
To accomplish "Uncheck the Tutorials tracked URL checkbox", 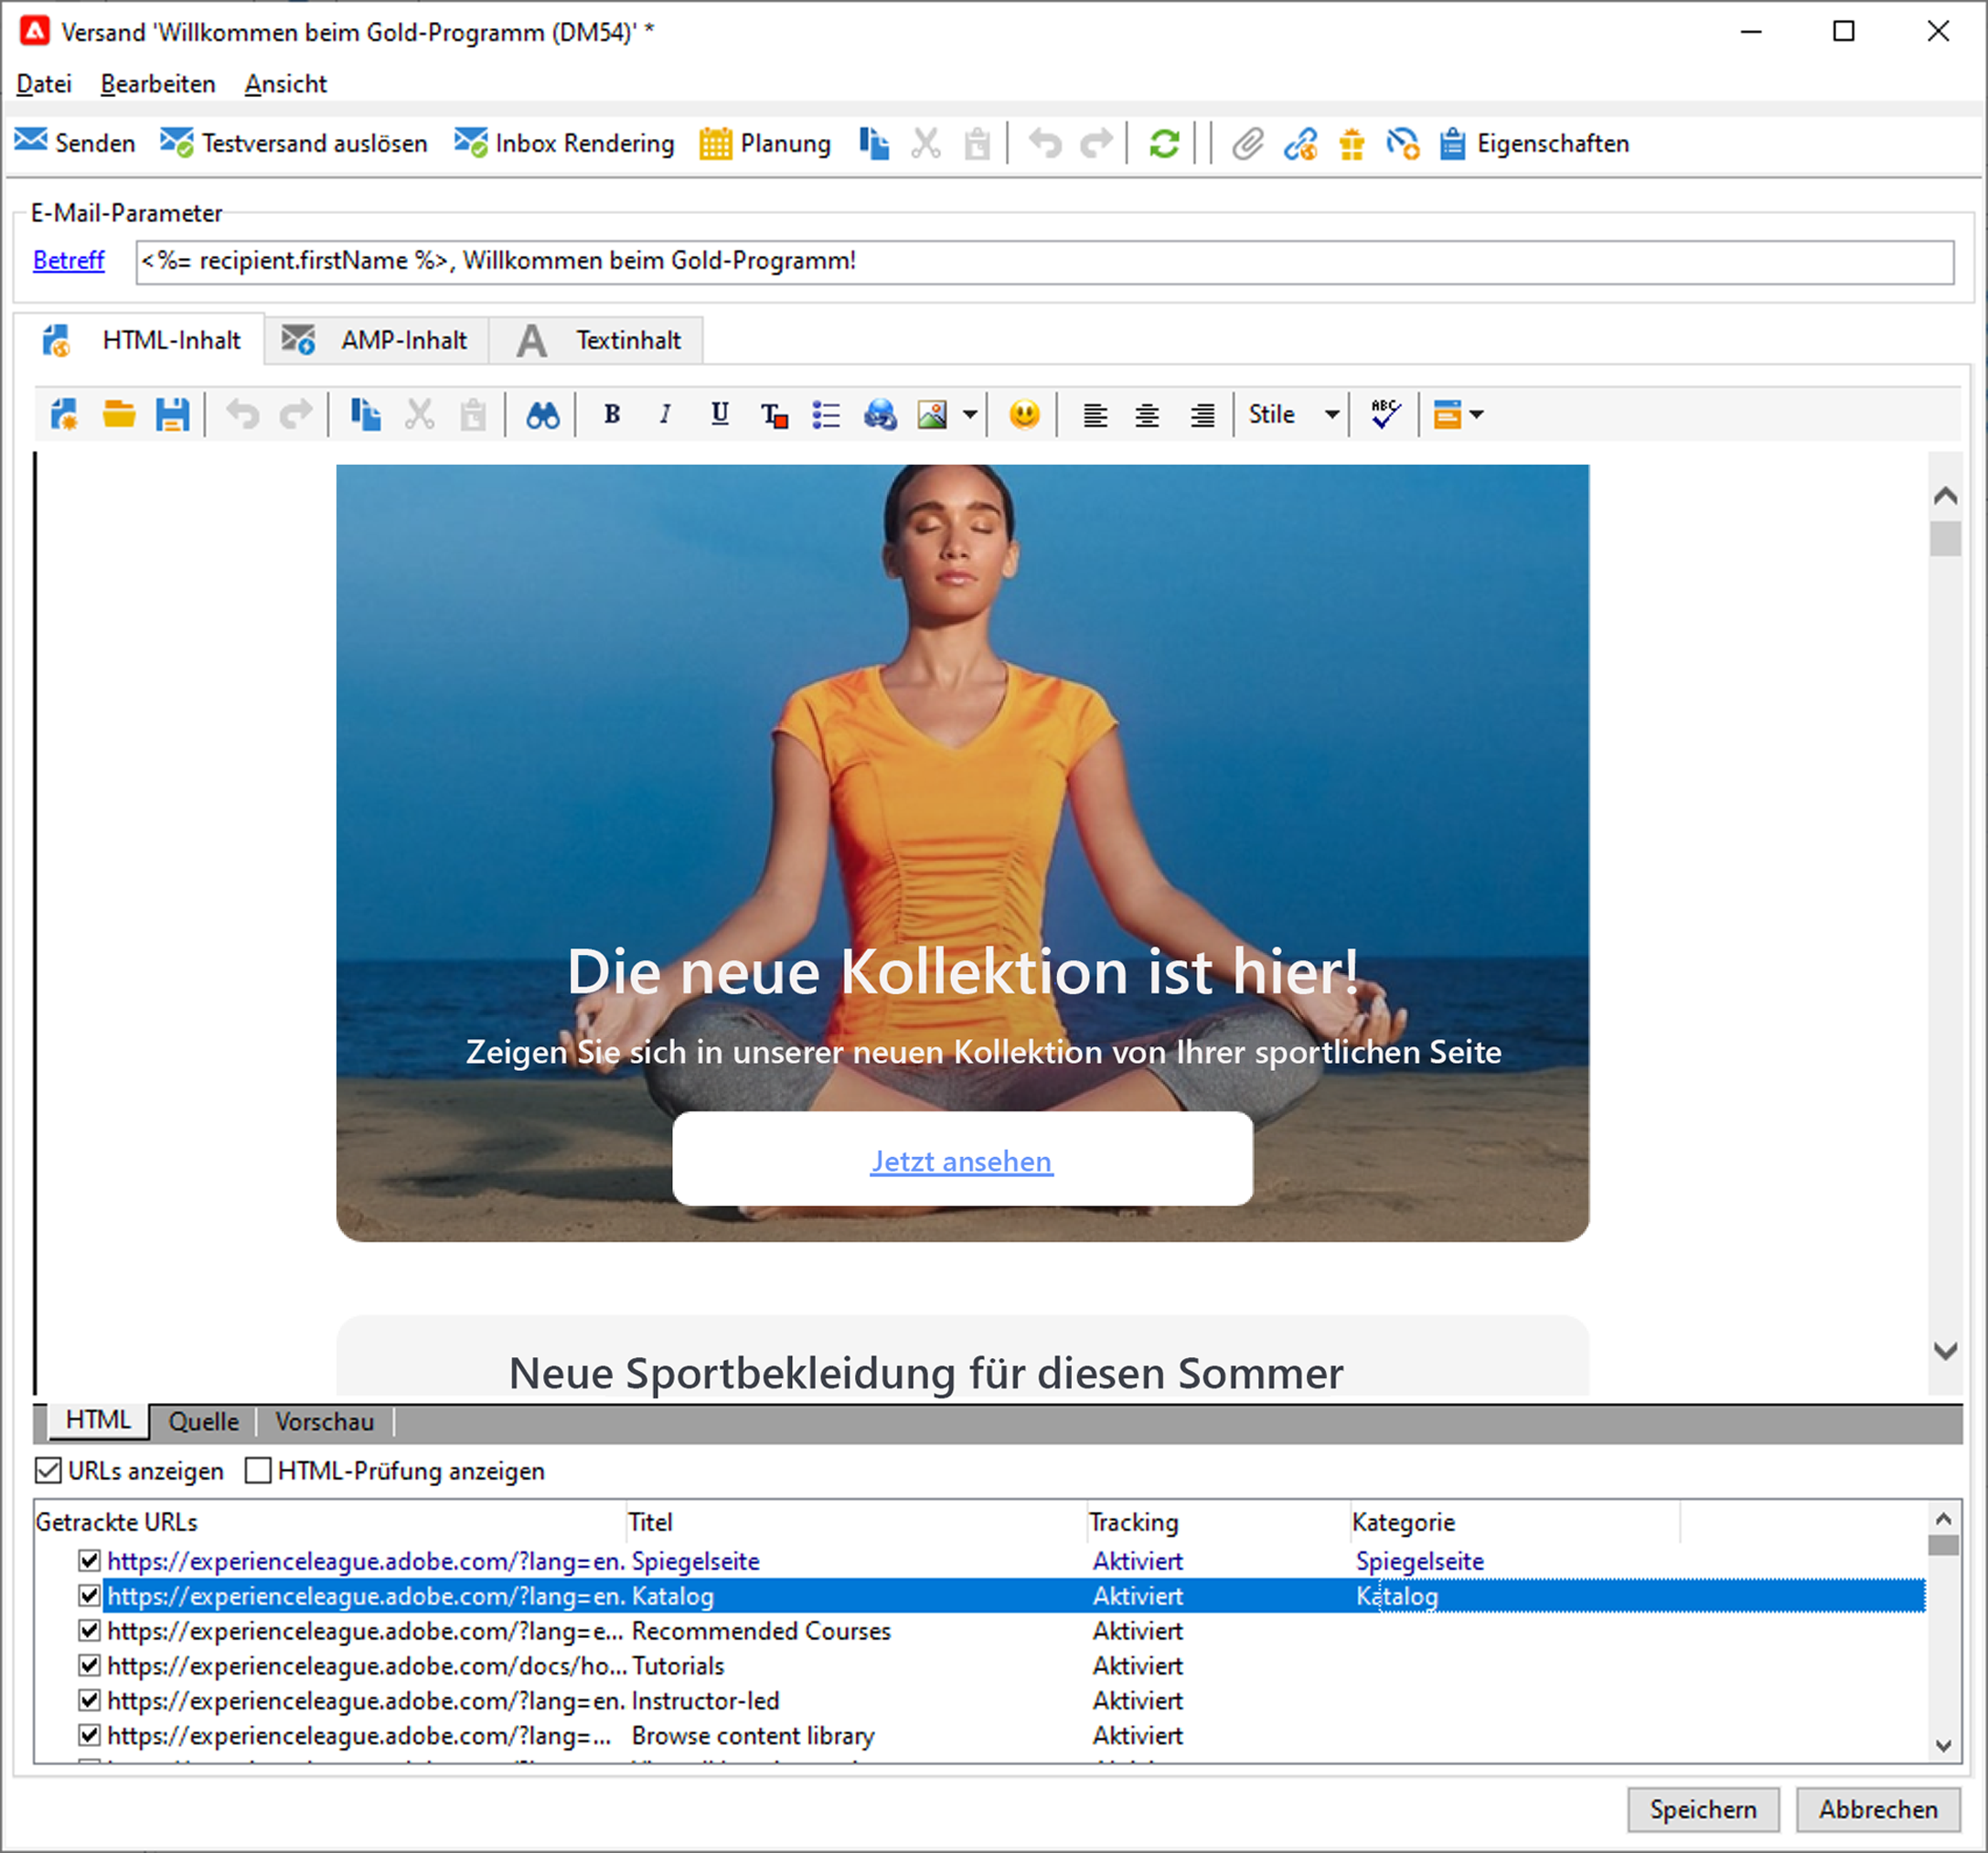I will click(x=90, y=1665).
